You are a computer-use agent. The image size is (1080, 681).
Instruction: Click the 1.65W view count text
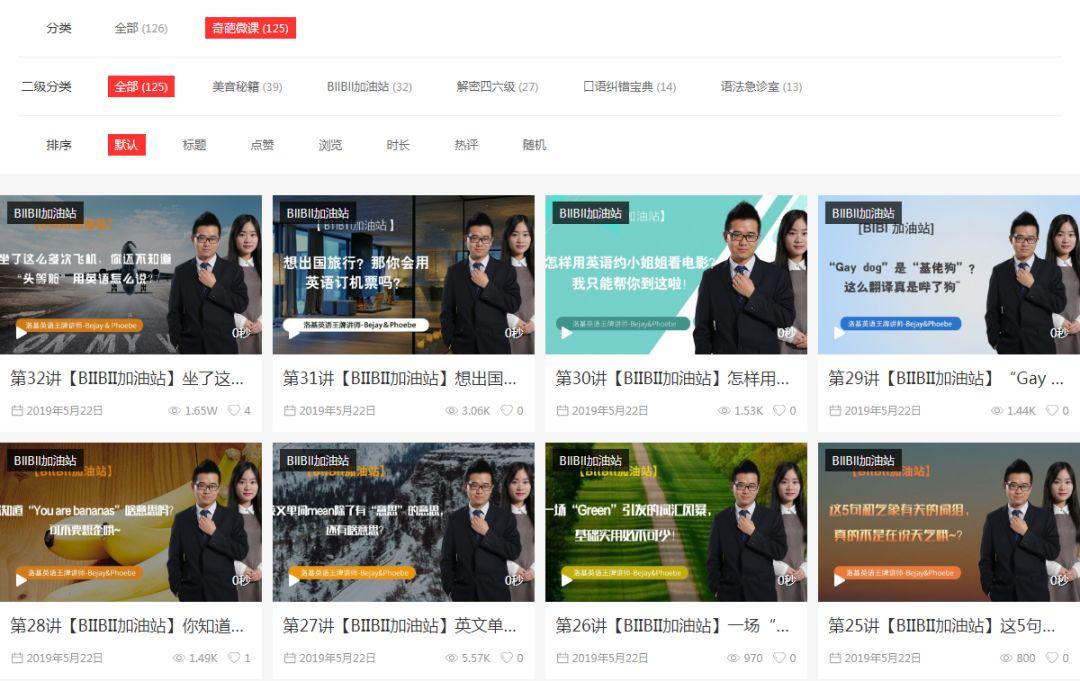pos(201,410)
